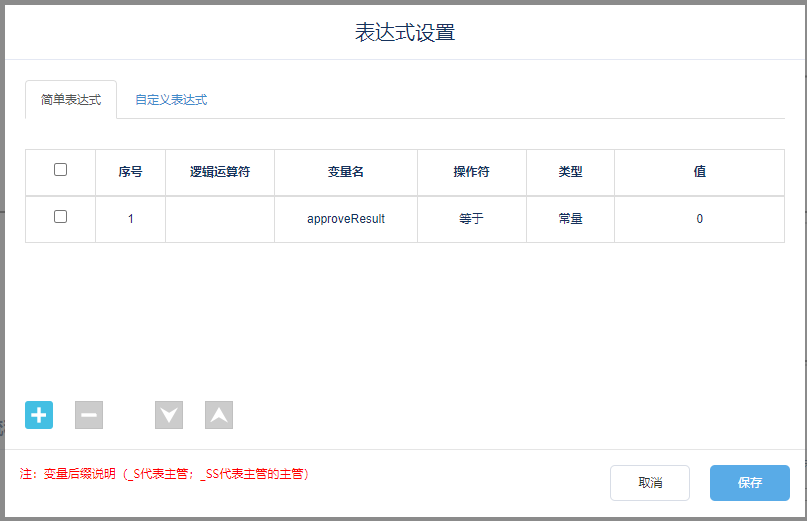Open the 常量 type cell
This screenshot has width=807, height=521.
570,219
